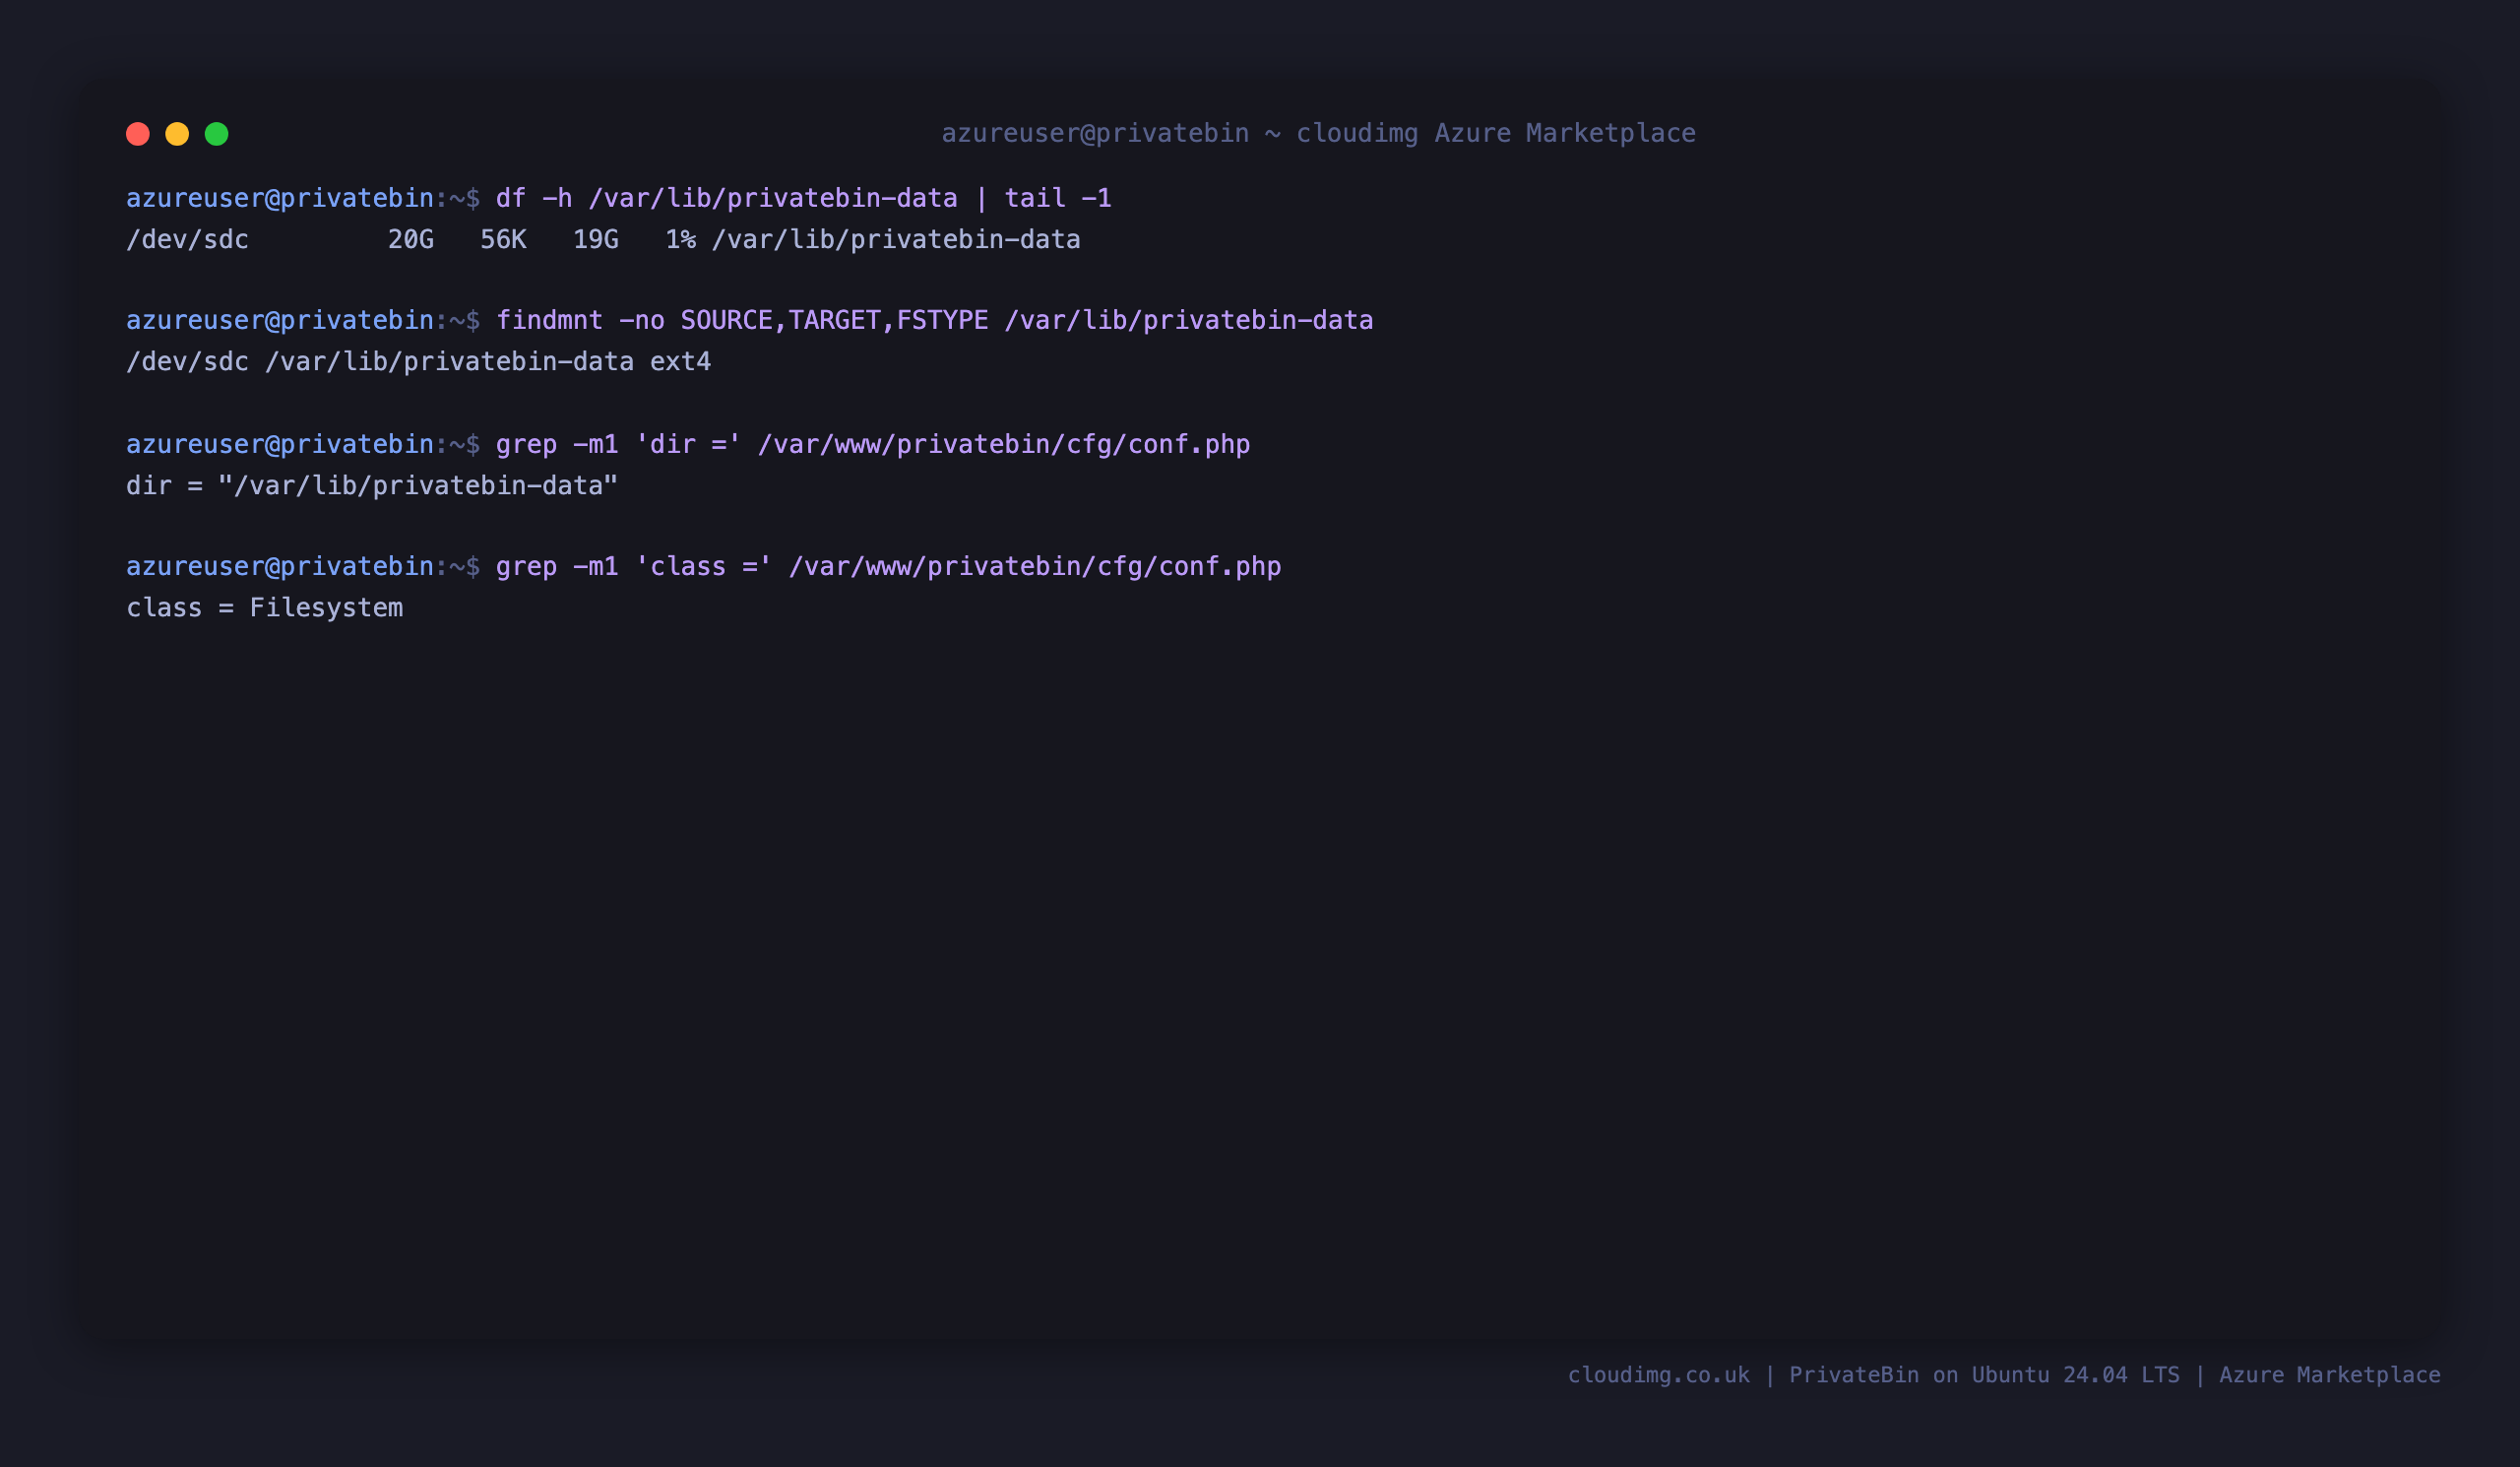Click the footer text 'cloudimg.co.uk | PrivateBin on Ubuntu 24.04 LTS'

tap(1873, 1375)
